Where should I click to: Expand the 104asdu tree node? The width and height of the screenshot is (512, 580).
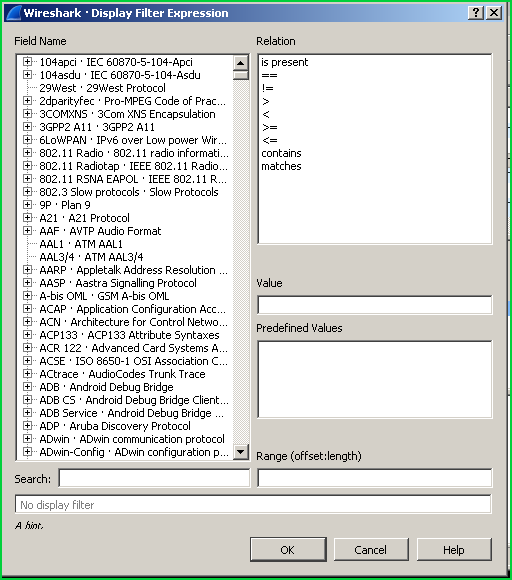click(x=27, y=74)
